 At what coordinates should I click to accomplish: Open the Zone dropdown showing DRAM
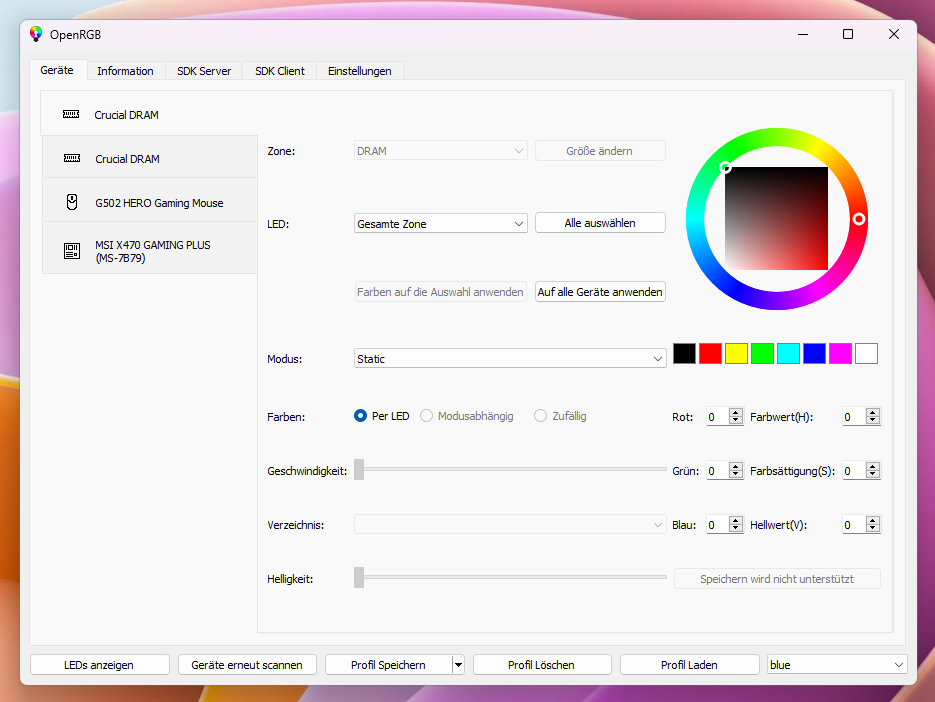tap(441, 151)
